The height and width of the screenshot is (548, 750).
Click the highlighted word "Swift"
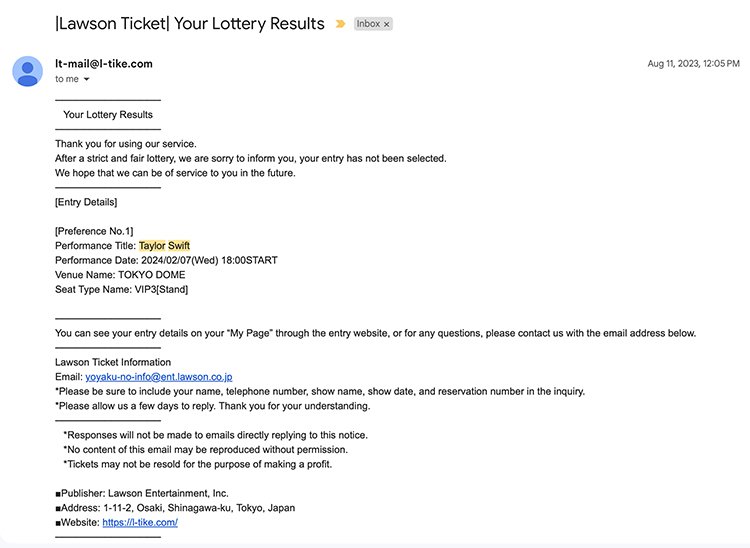coord(179,246)
